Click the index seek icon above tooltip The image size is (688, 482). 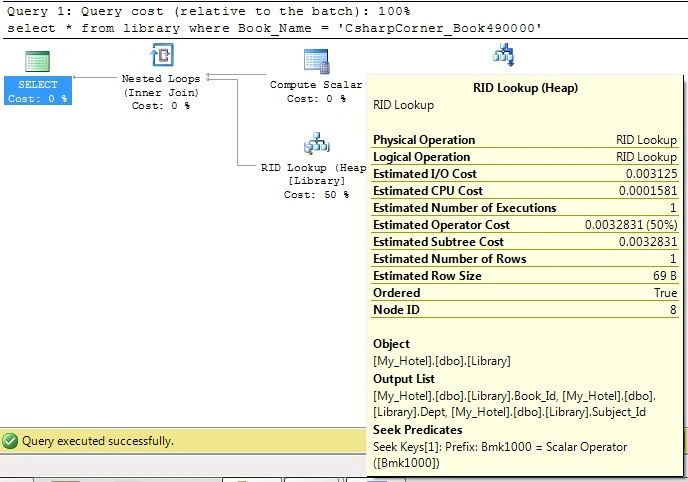tap(503, 54)
